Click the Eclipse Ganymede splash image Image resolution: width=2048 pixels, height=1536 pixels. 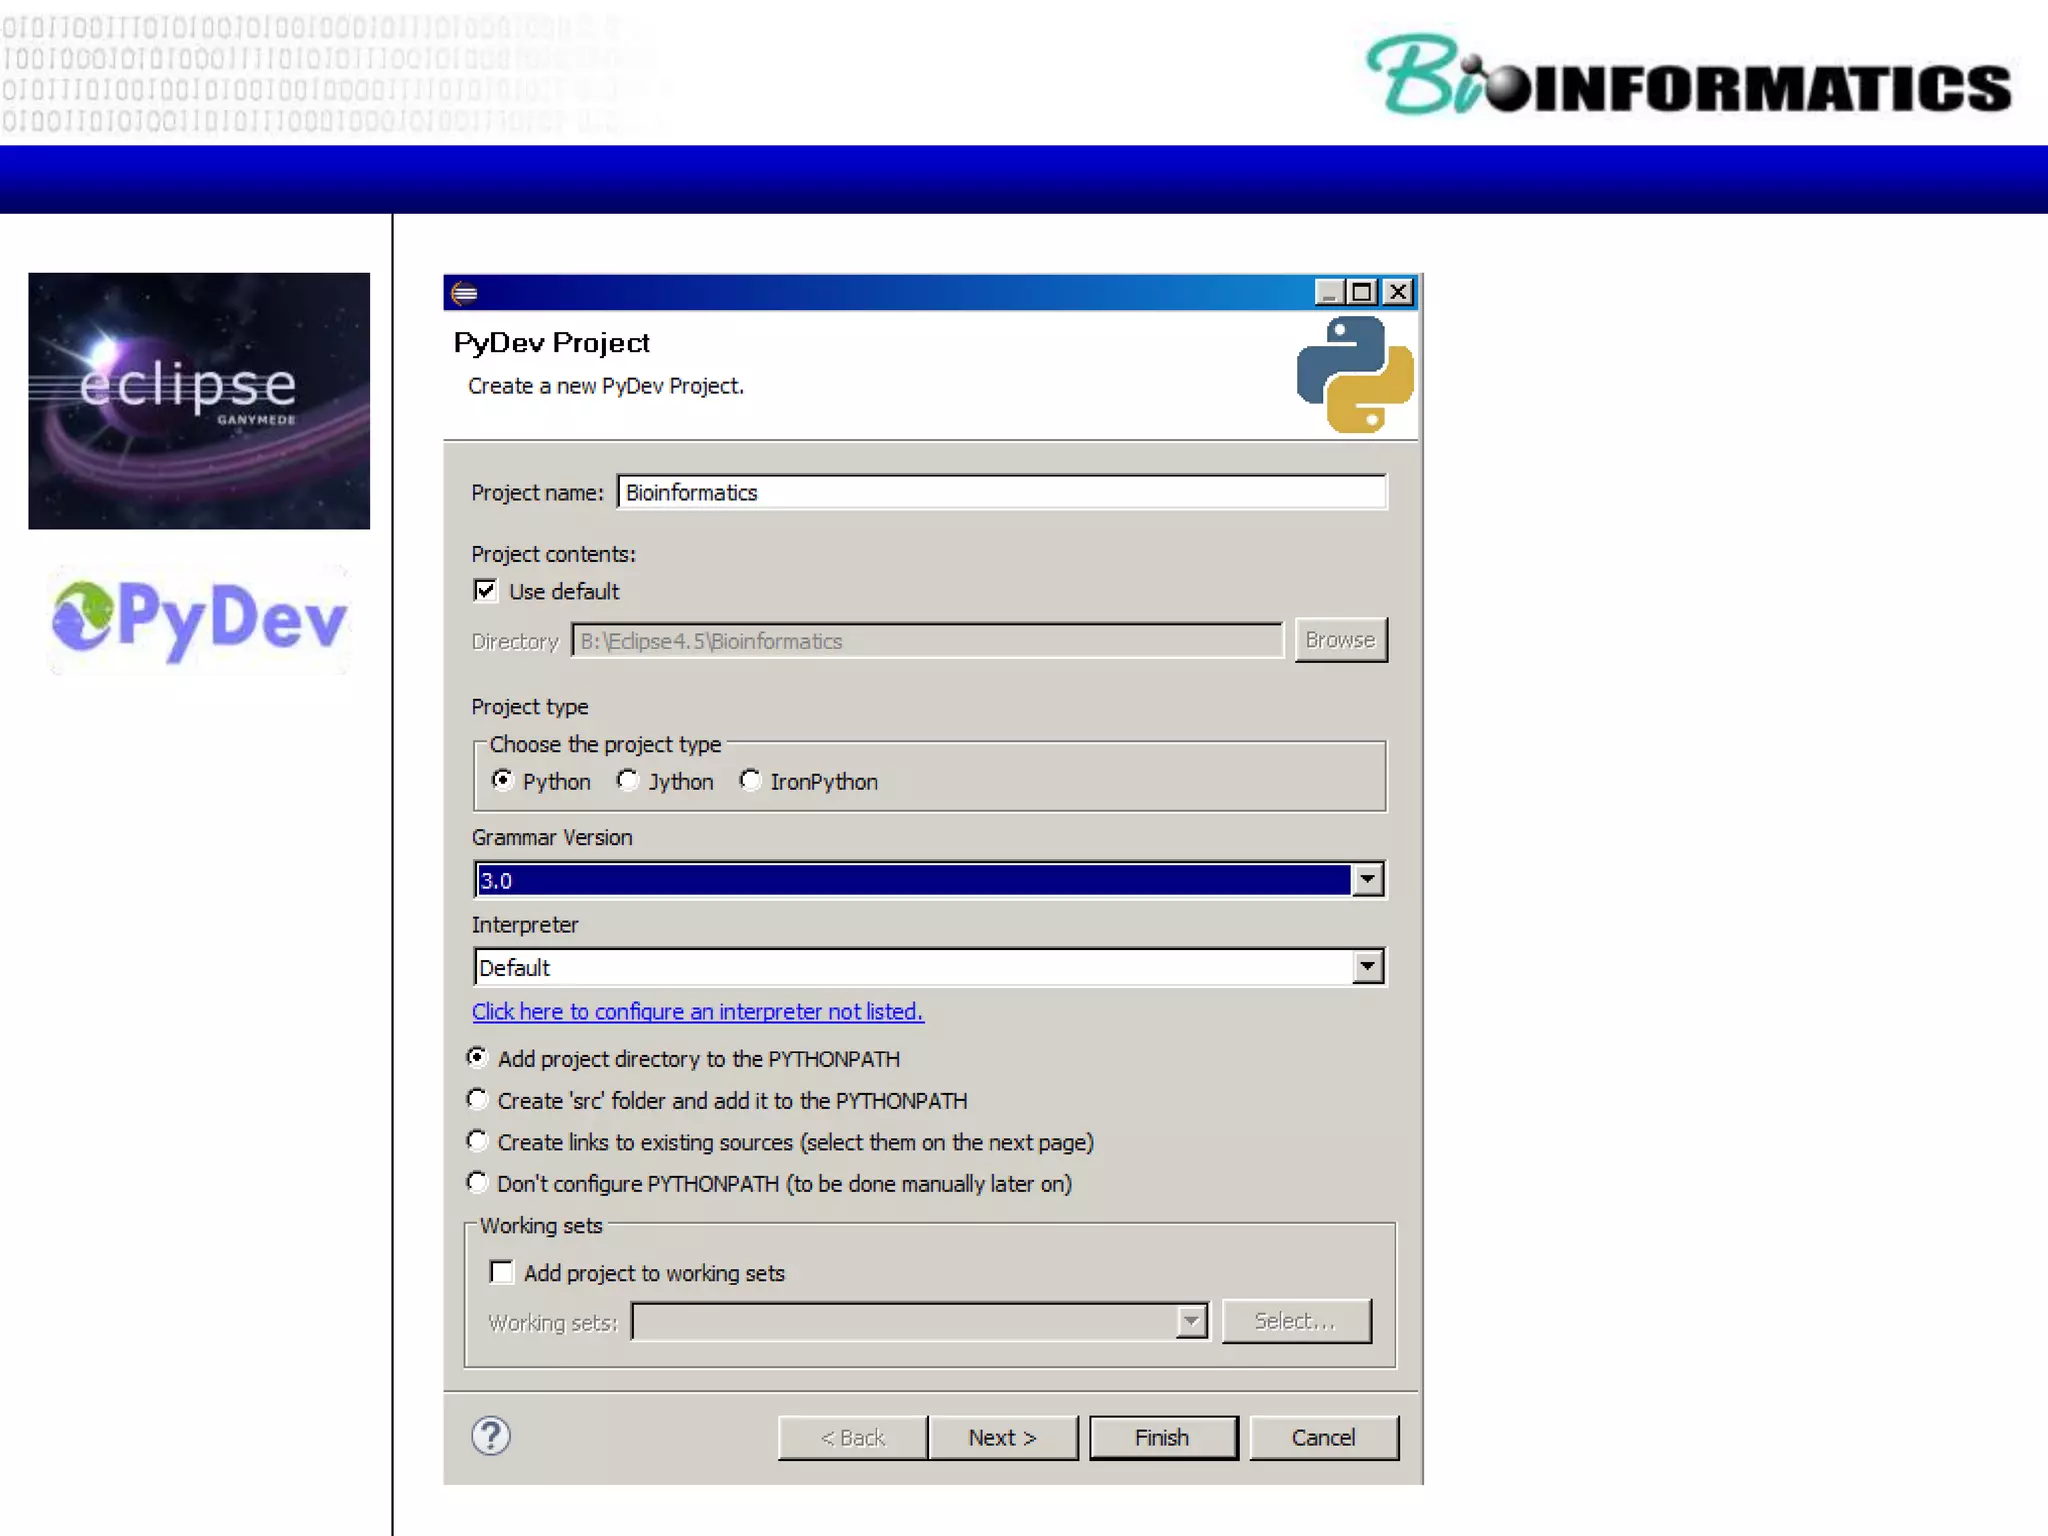199,400
